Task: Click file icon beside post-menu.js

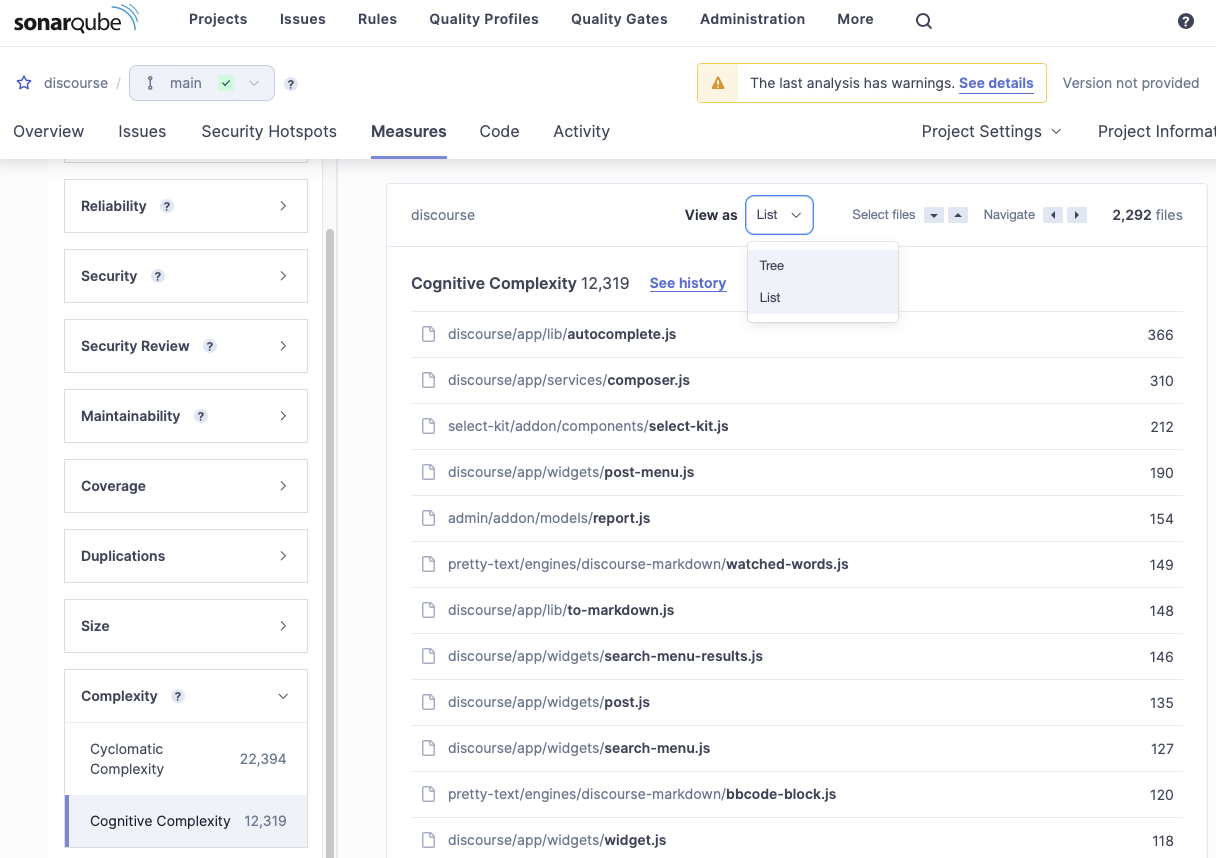Action: (428, 472)
